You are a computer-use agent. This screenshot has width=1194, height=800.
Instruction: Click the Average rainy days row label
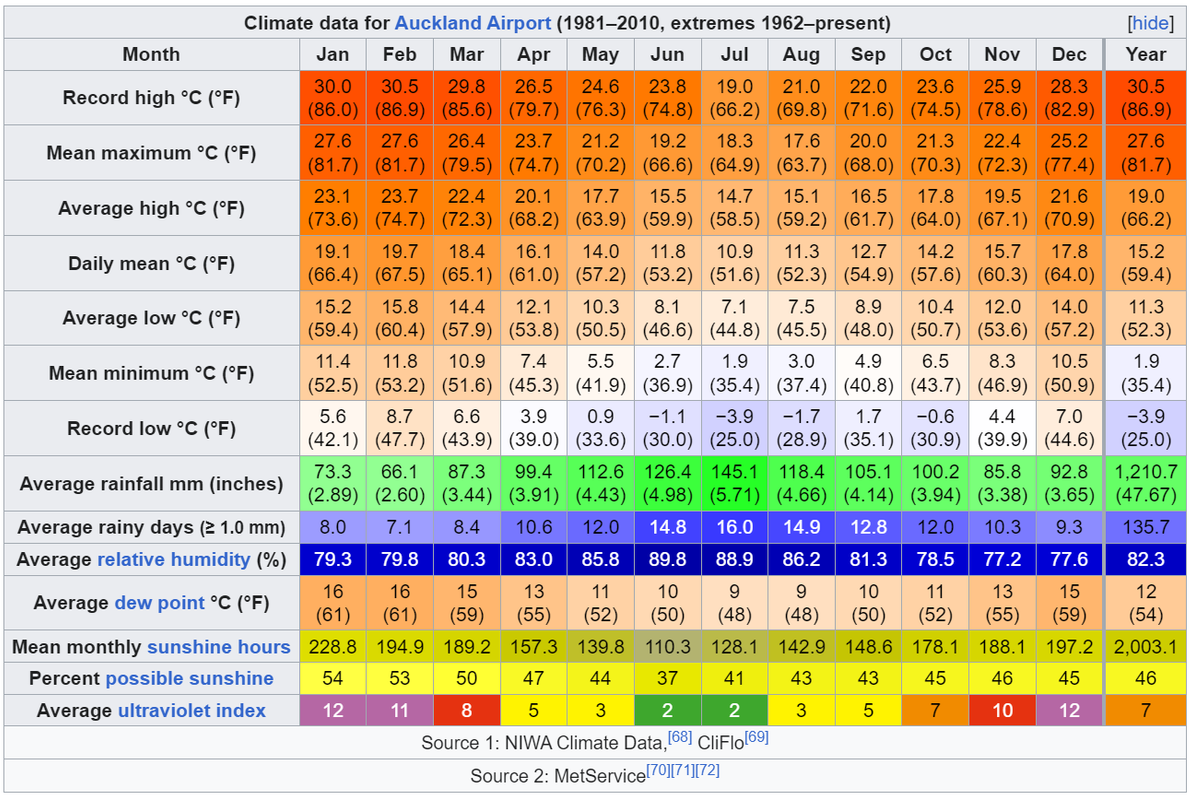(x=152, y=527)
